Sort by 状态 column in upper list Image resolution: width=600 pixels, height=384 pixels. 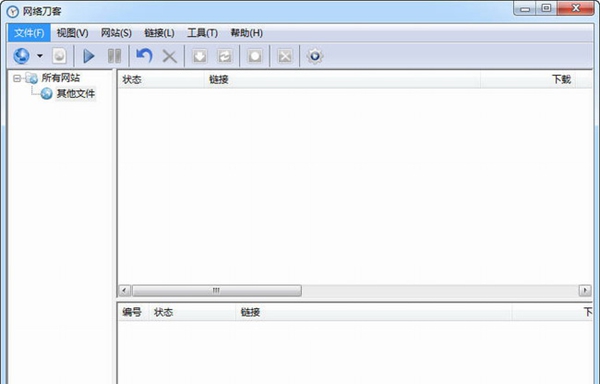pyautogui.click(x=161, y=80)
